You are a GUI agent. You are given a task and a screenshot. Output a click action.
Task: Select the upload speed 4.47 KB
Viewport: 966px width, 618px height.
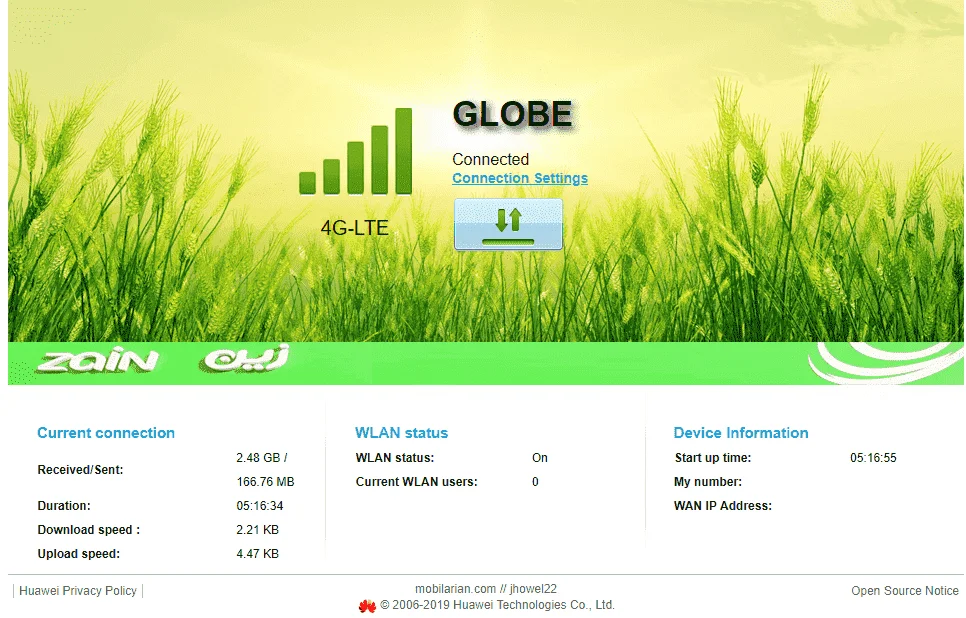pos(258,554)
